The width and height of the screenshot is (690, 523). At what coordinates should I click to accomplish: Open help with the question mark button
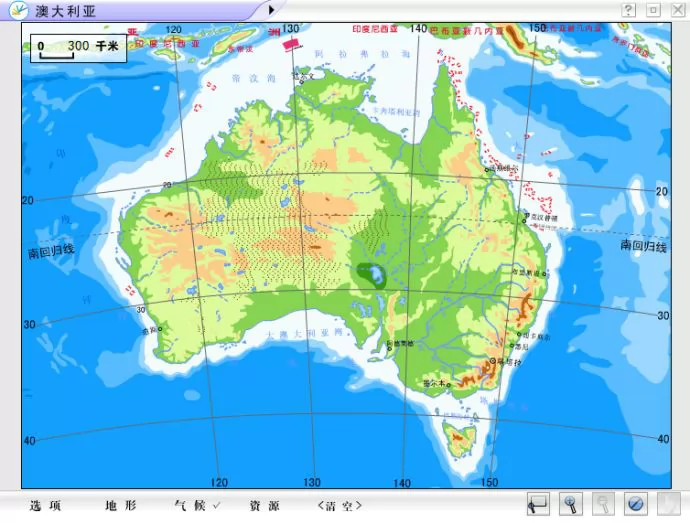[x=629, y=10]
